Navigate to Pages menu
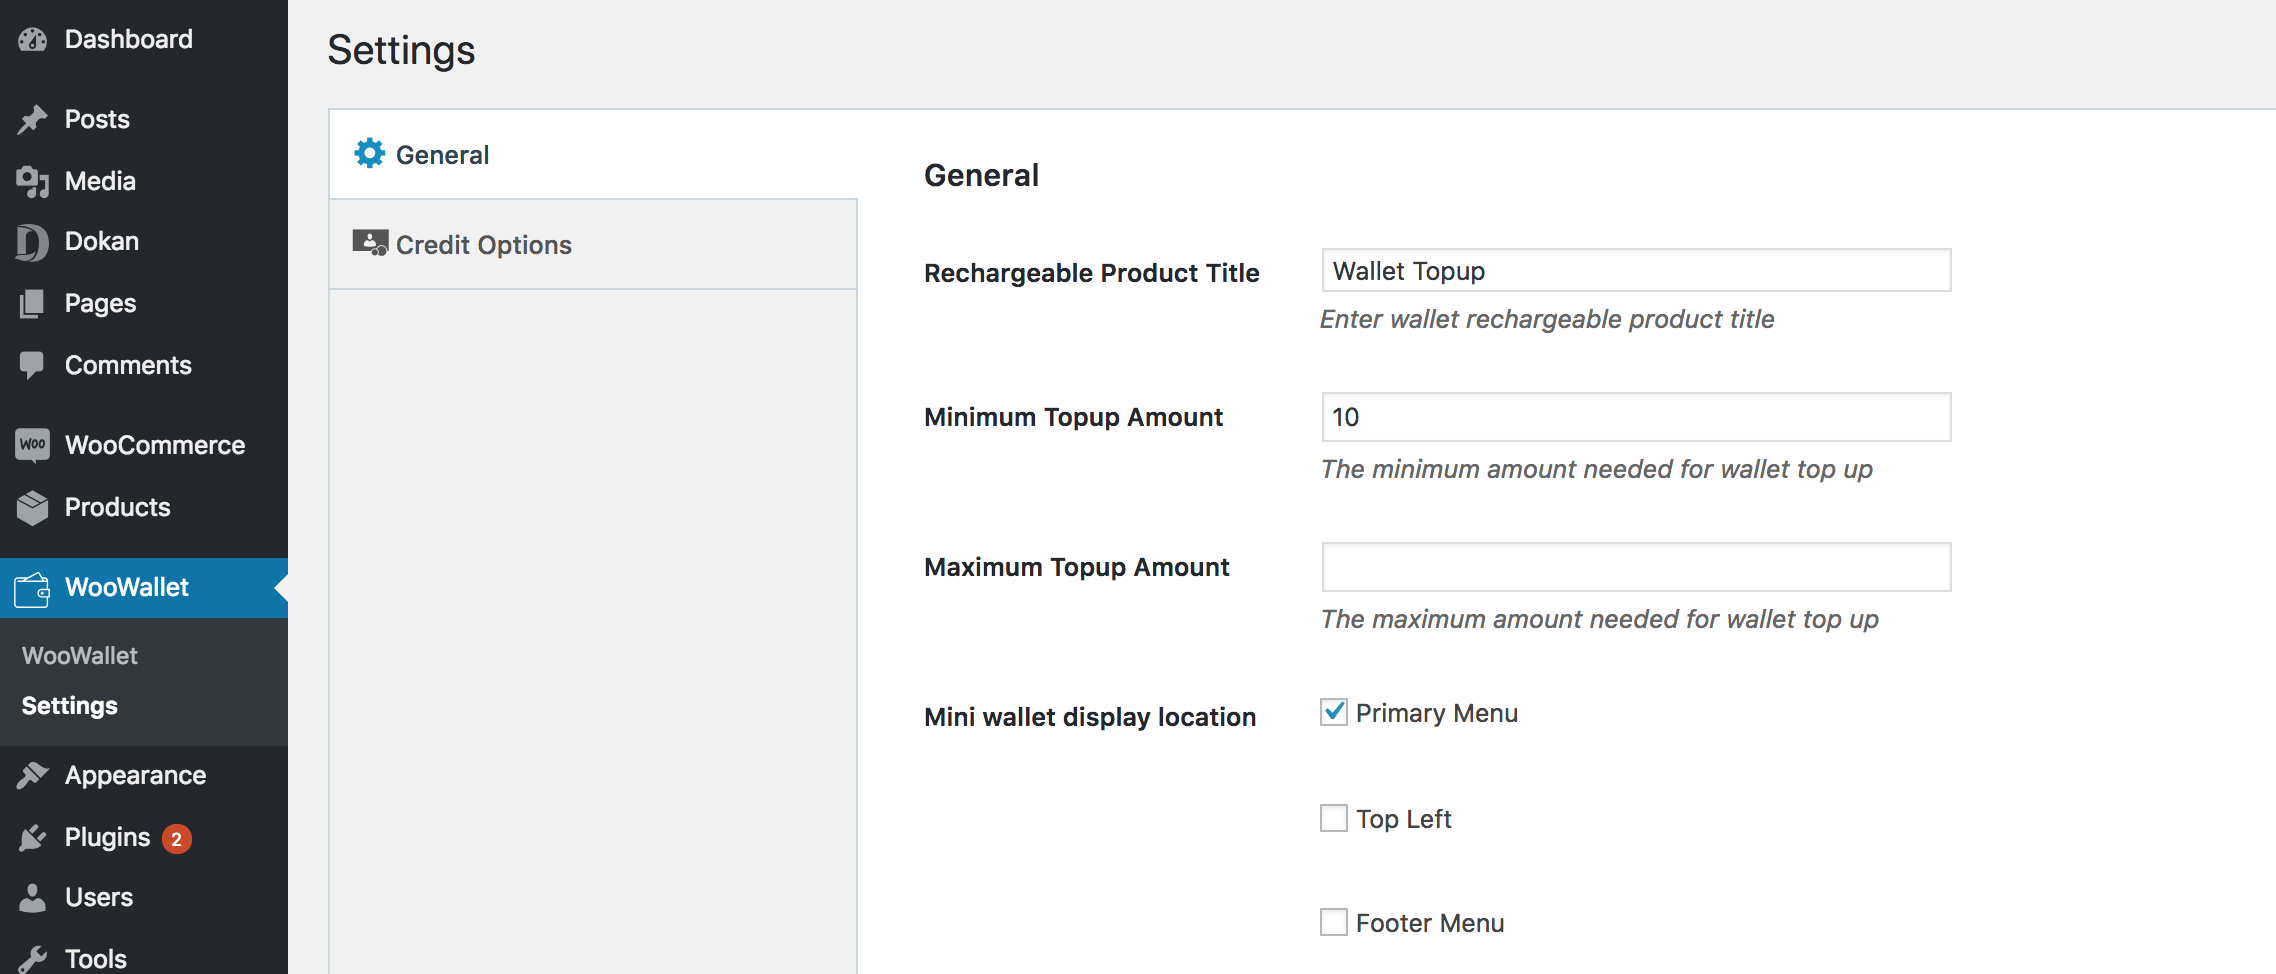Screen dimensions: 2276x974 [x=144, y=303]
